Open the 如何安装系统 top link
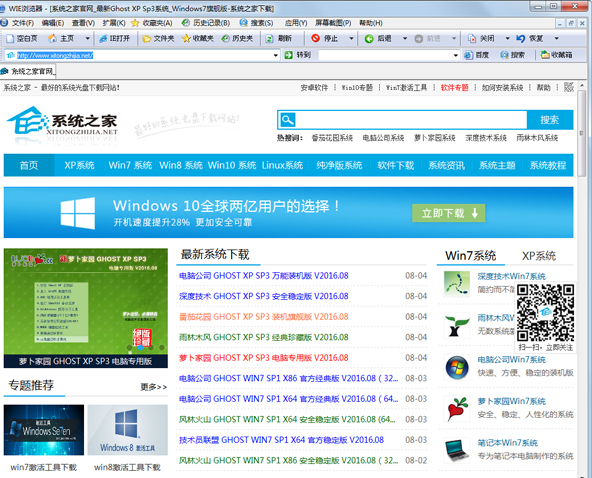The image size is (592, 478). tap(502, 88)
